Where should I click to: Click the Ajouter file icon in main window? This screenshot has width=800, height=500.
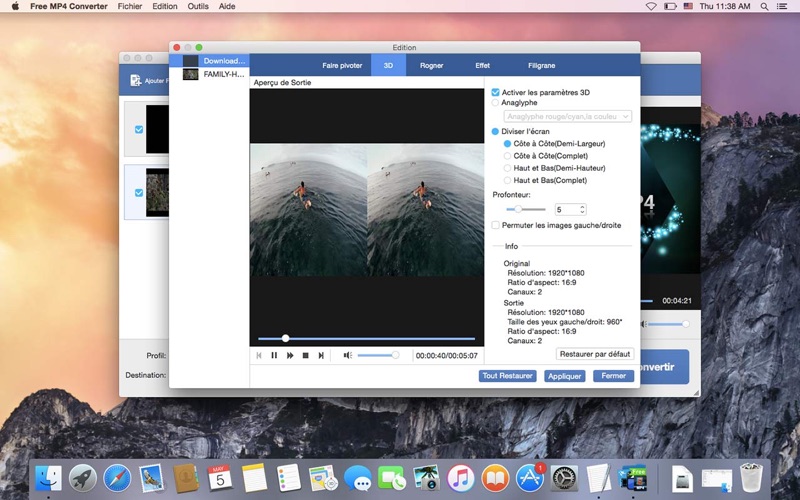(x=136, y=81)
